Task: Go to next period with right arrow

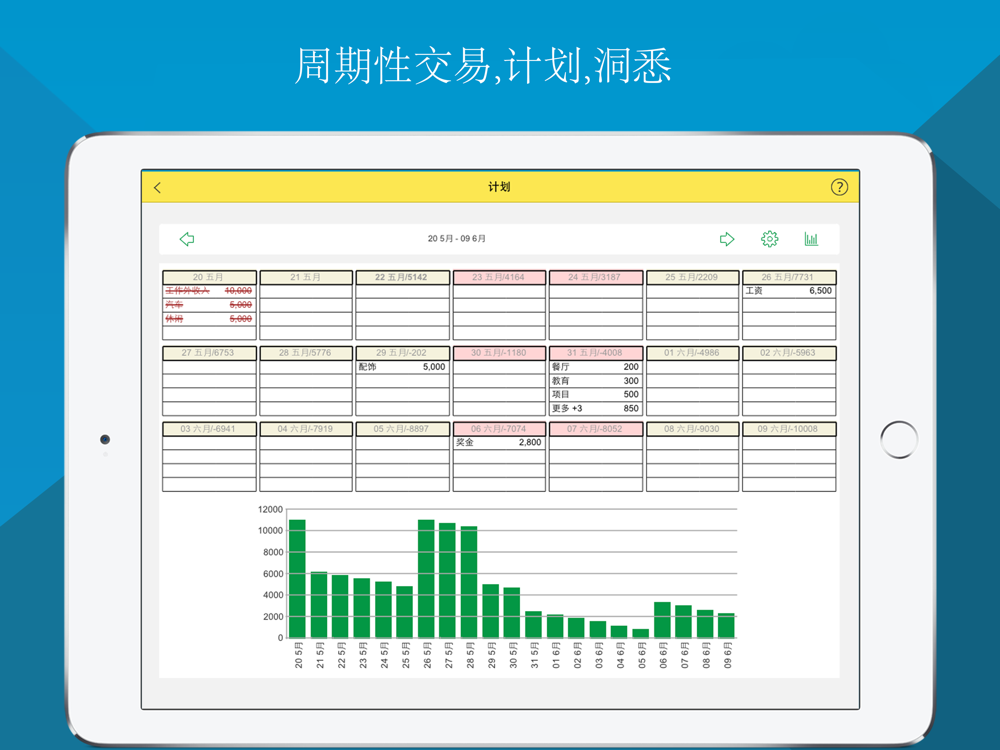Action: (727, 239)
